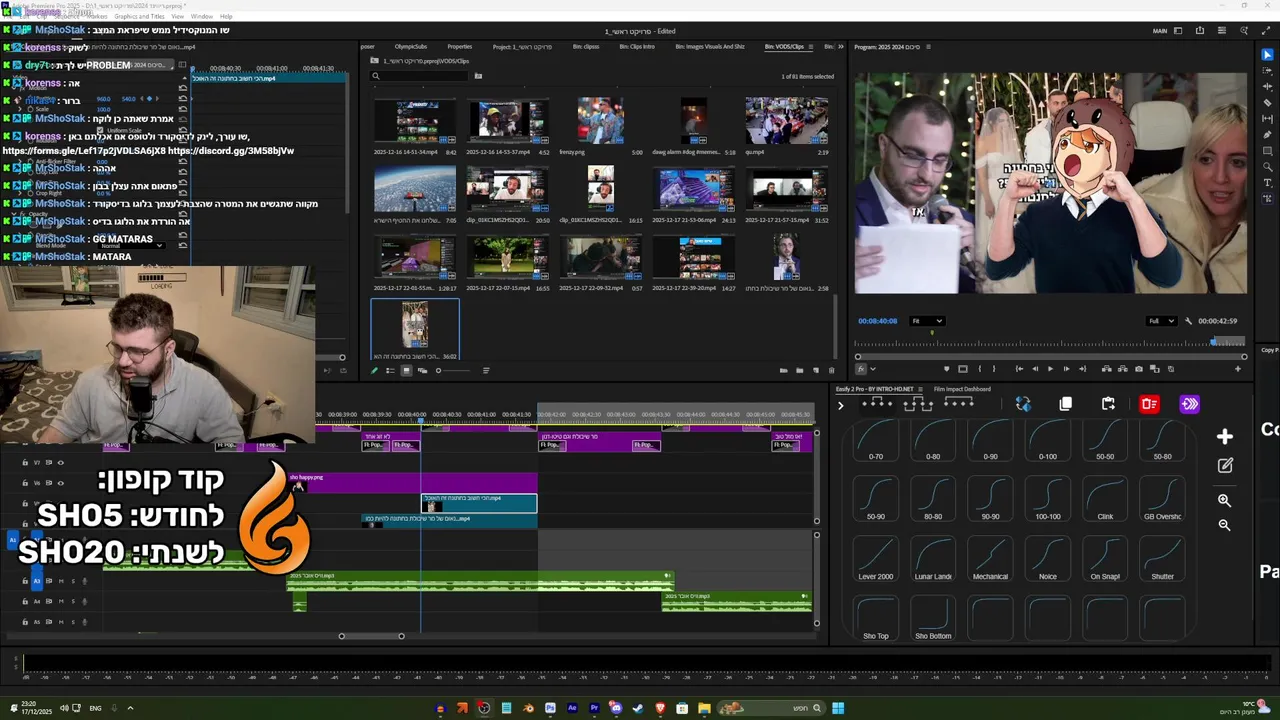Open the Fit zoom level dropdown
The width and height of the screenshot is (1280, 720).
pyautogui.click(x=927, y=321)
